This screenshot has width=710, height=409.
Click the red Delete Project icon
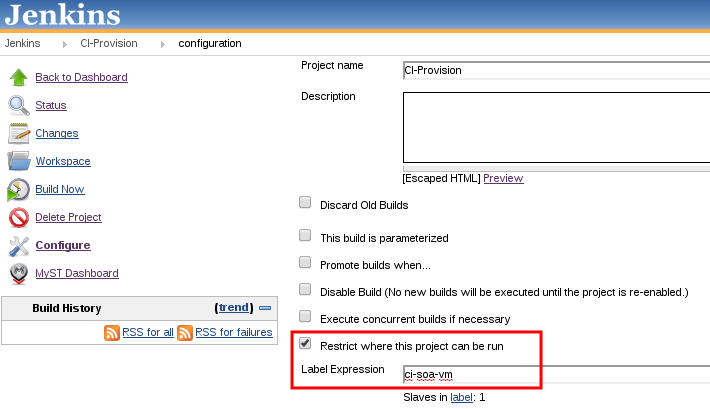(x=19, y=218)
